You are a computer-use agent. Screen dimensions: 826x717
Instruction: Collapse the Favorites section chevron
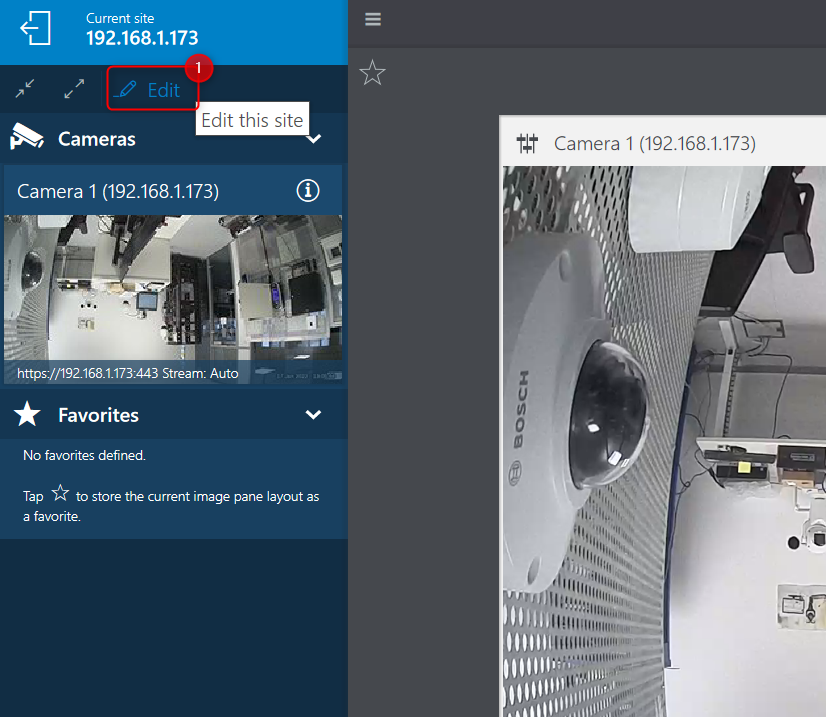click(x=313, y=415)
